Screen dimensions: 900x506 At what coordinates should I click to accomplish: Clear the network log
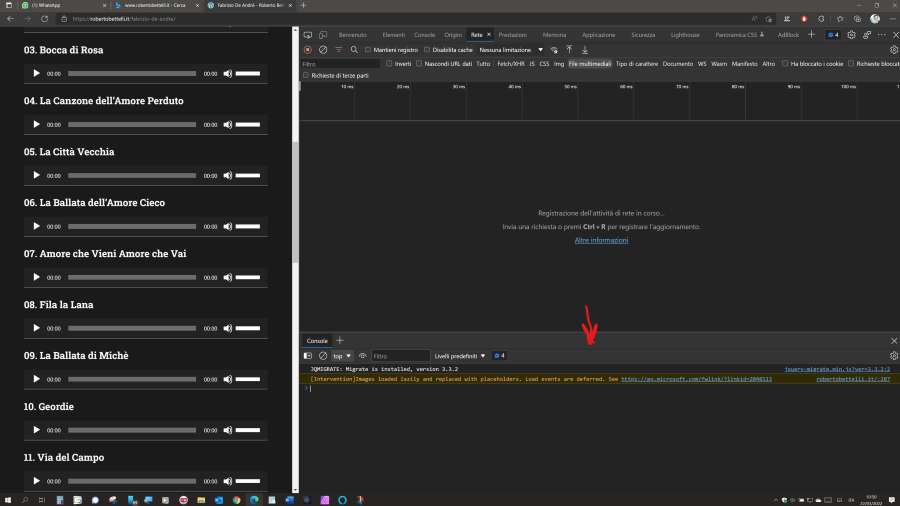(323, 49)
